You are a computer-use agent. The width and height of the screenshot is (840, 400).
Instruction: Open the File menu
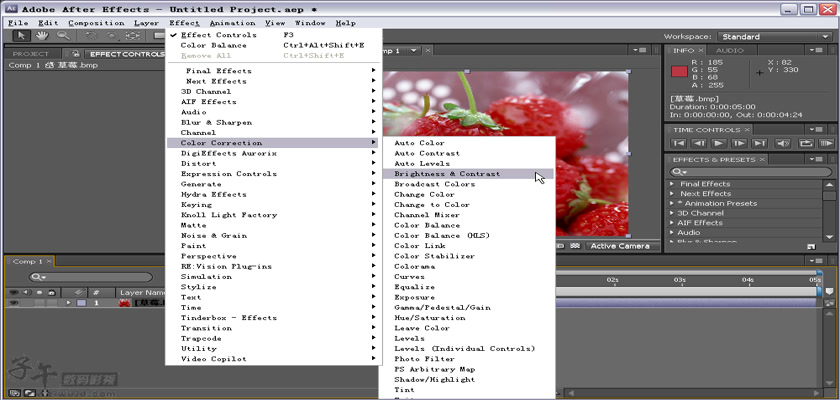pyautogui.click(x=18, y=23)
